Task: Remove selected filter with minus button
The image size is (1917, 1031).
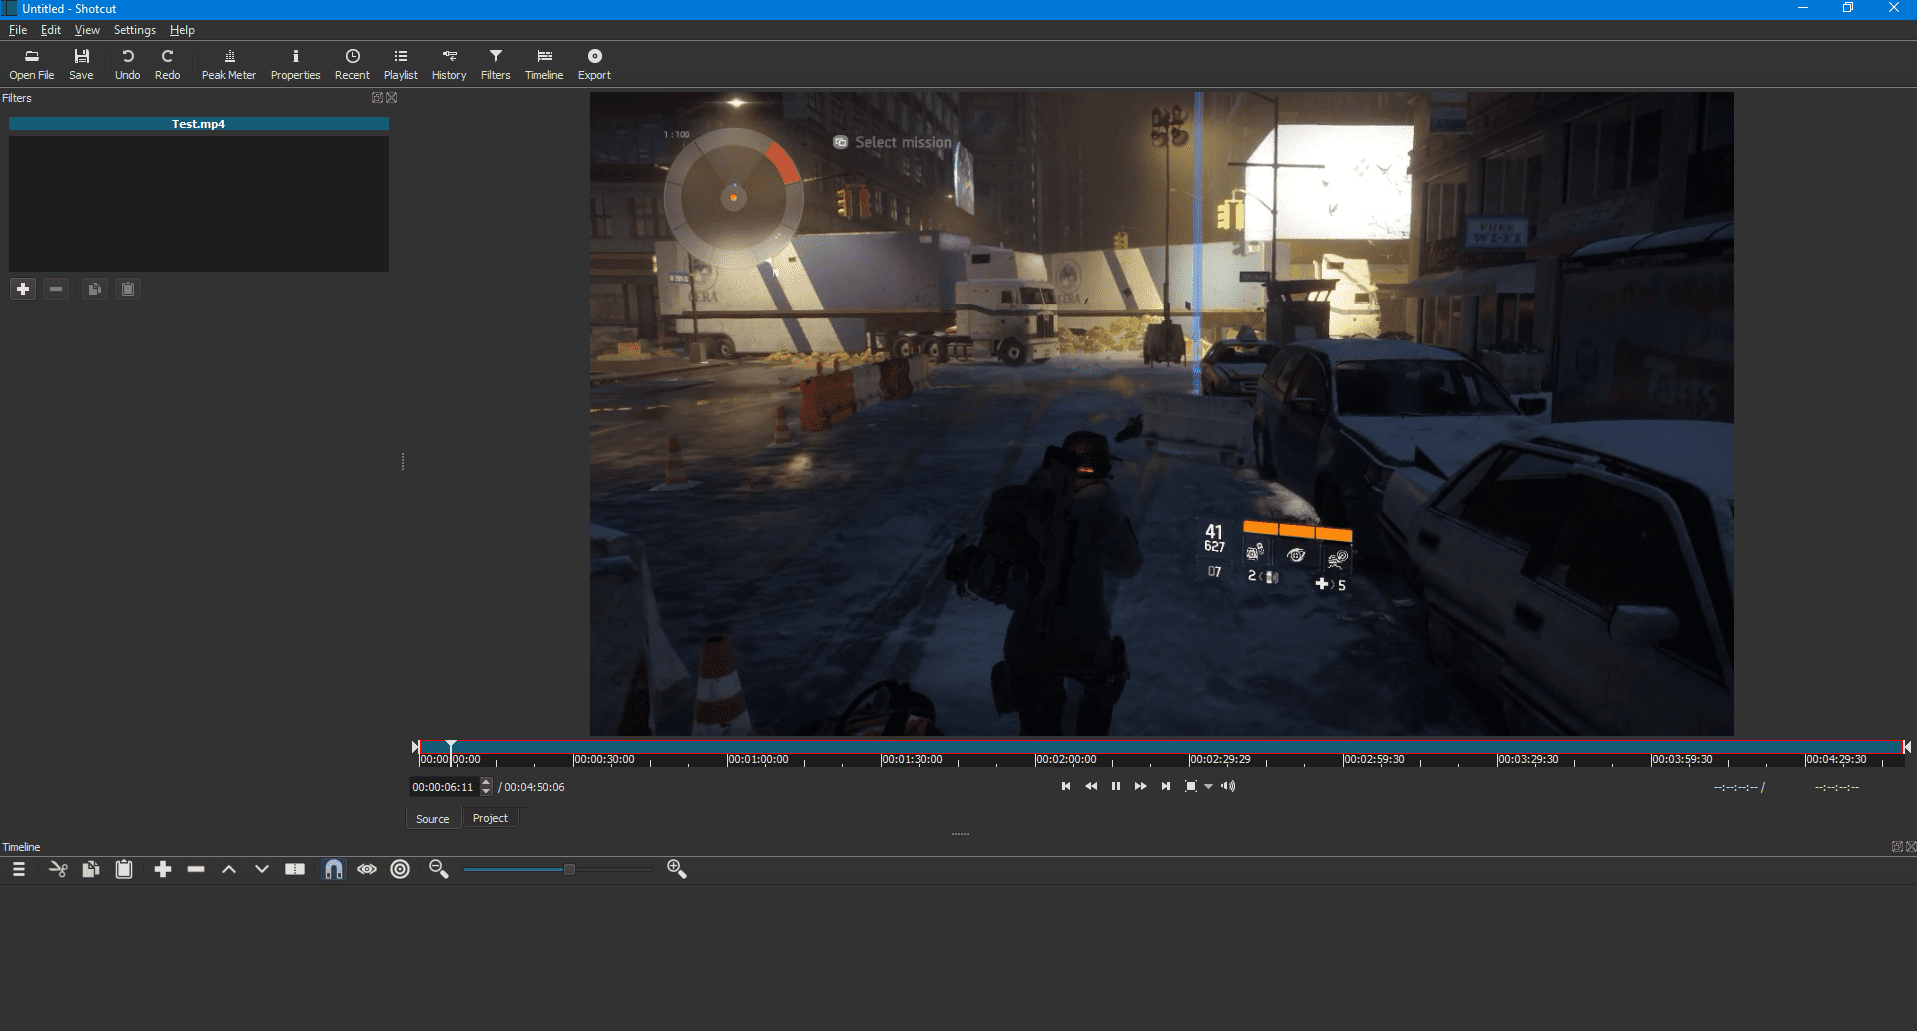Action: coord(56,289)
